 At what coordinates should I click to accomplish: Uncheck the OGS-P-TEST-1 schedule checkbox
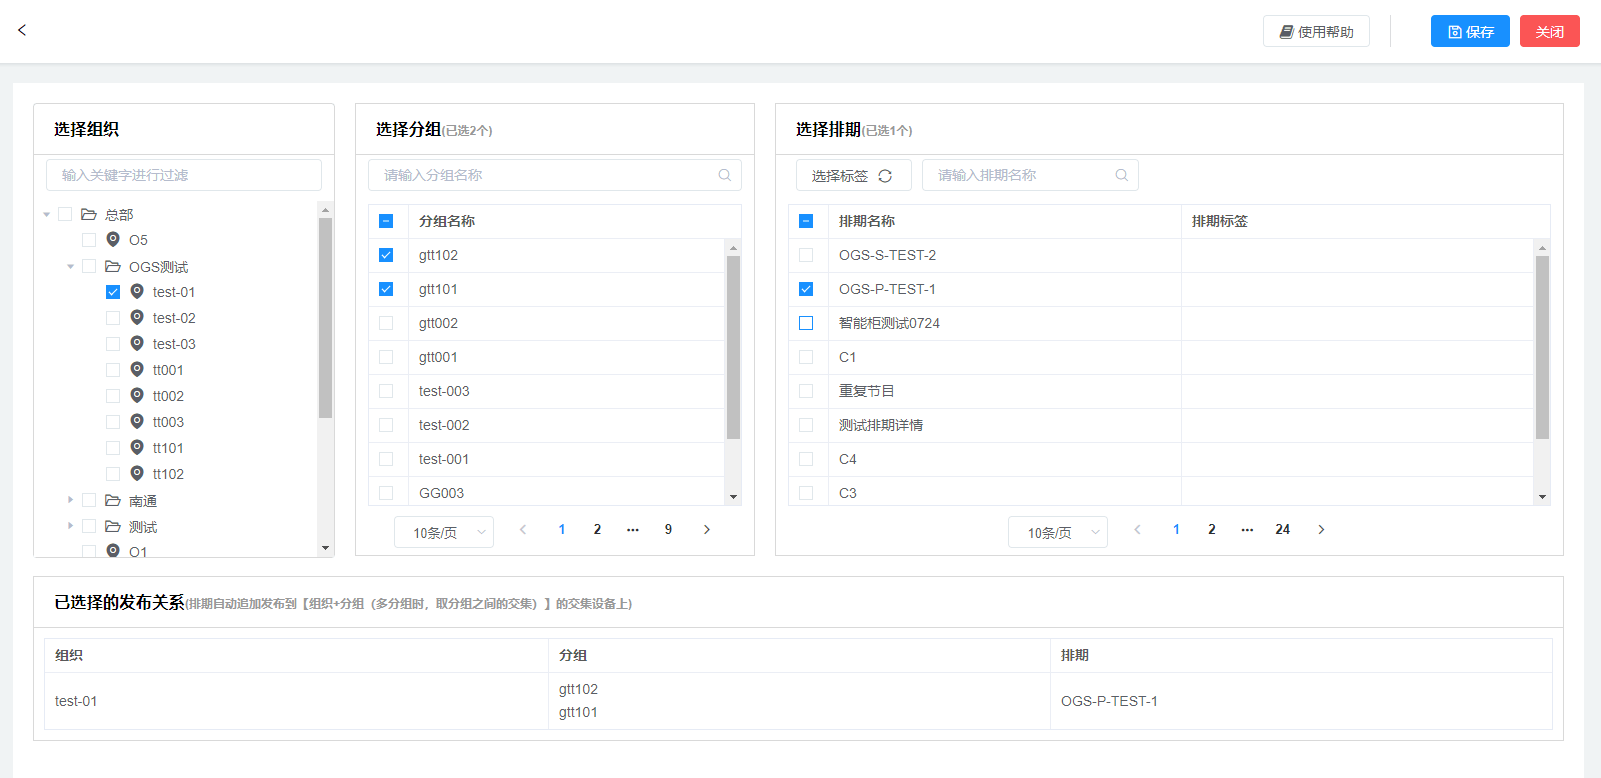coord(806,289)
